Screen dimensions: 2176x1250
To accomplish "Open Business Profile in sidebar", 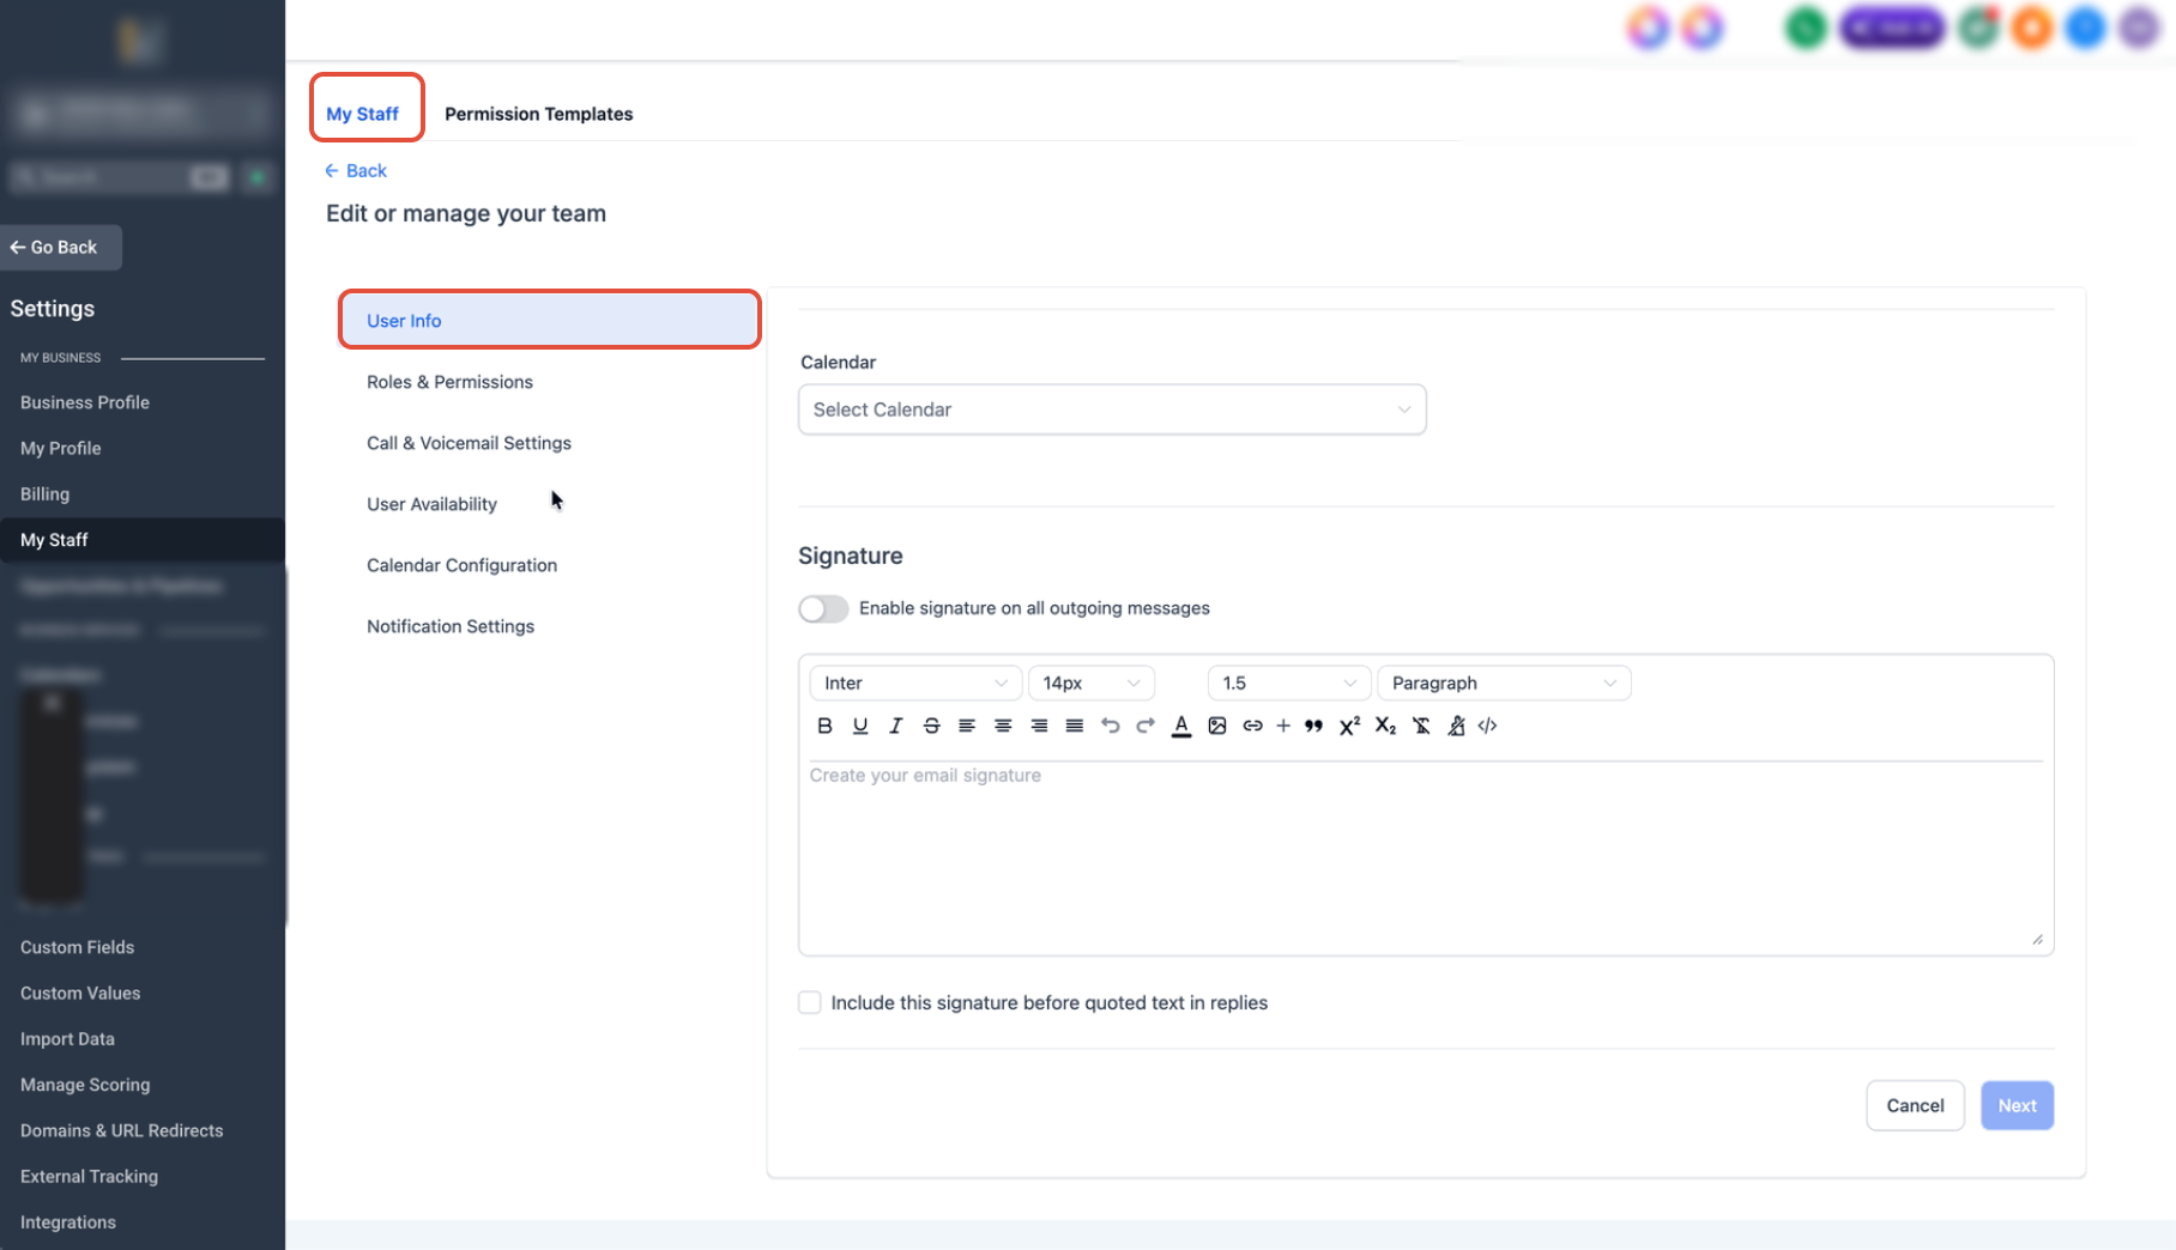I will click(x=84, y=402).
